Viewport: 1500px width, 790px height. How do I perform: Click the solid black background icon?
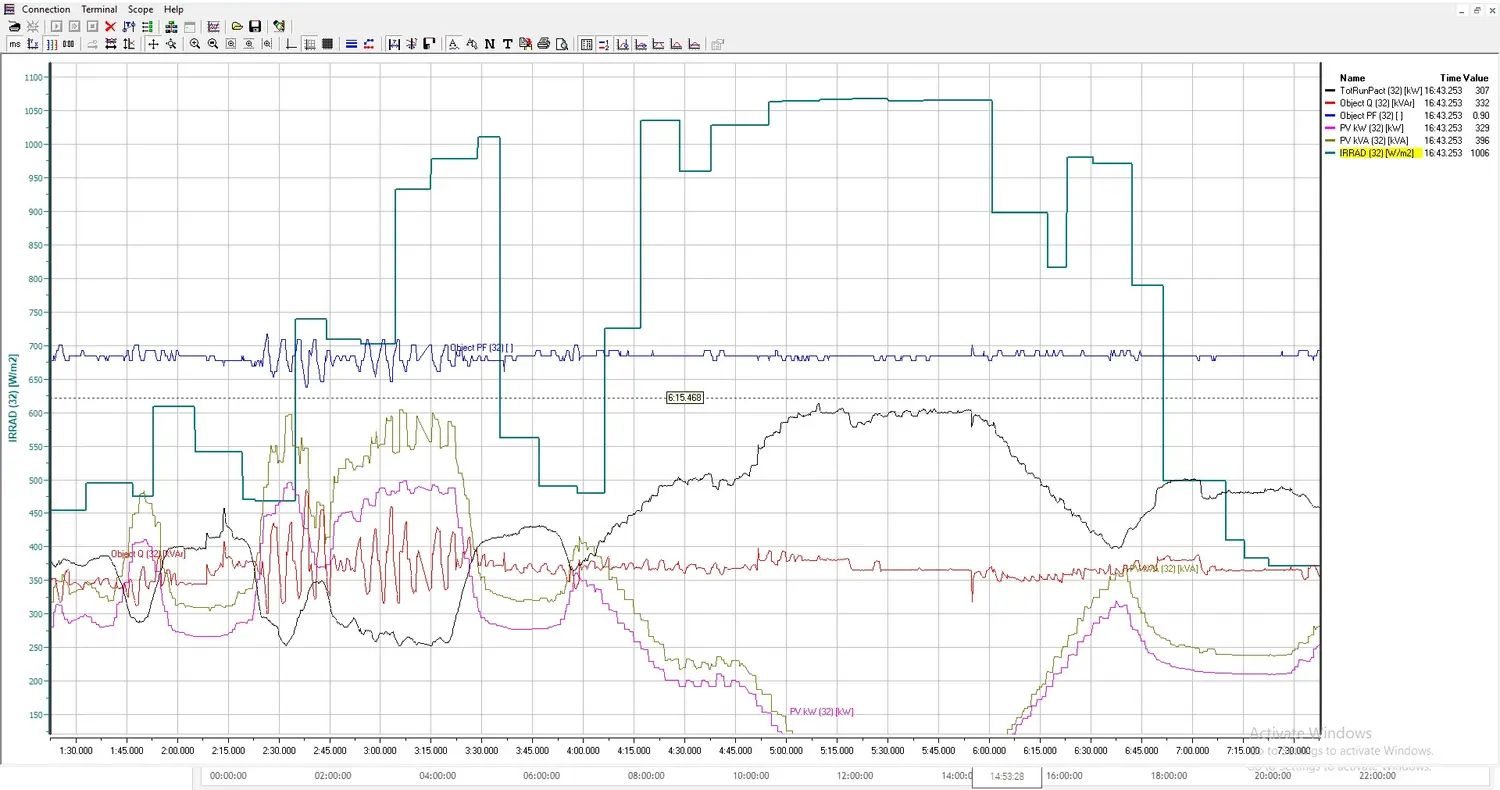pyautogui.click(x=327, y=44)
